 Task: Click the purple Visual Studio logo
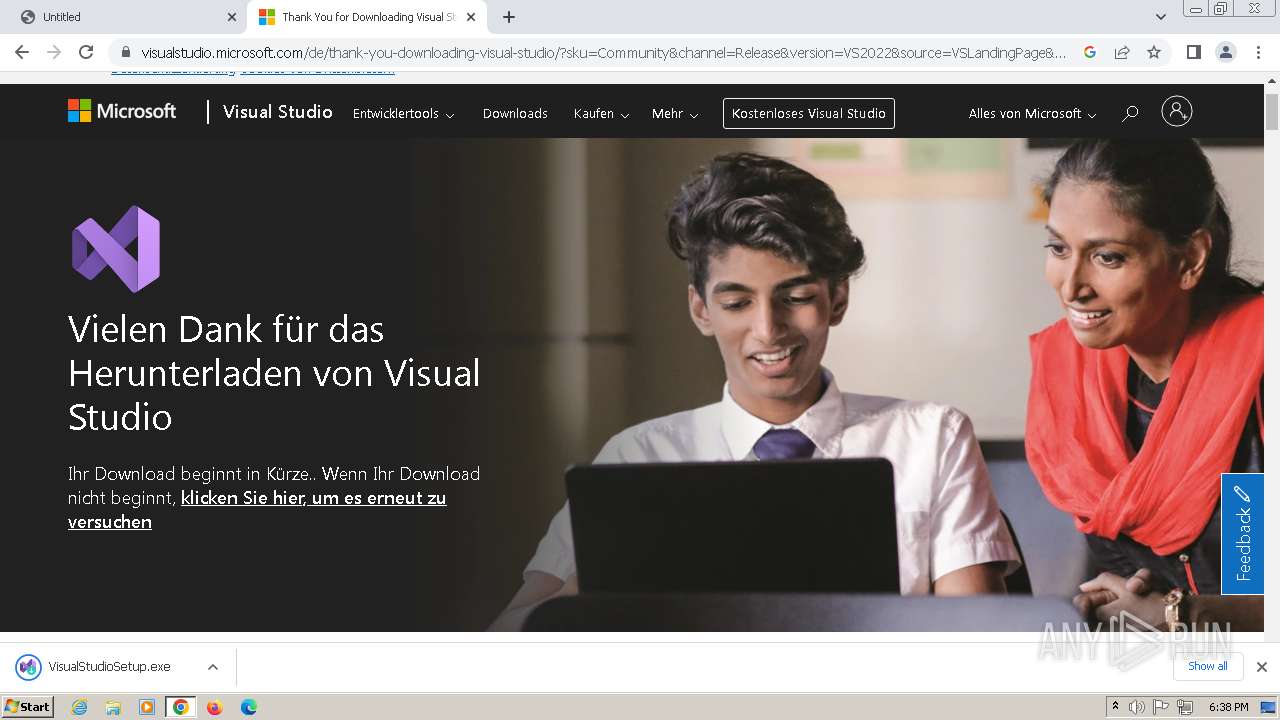(x=116, y=249)
